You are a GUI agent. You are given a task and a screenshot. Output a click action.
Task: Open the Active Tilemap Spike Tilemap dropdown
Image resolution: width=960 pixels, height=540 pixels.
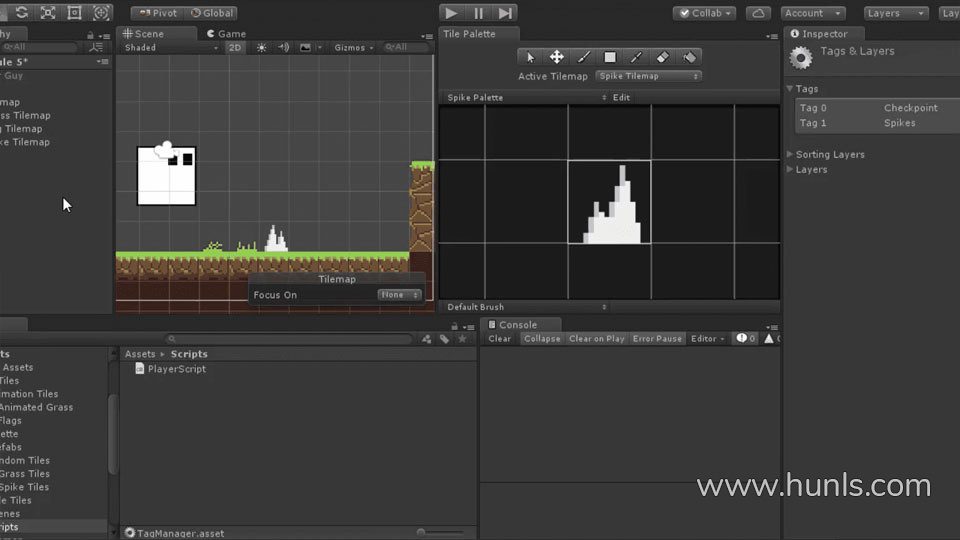[x=648, y=76]
